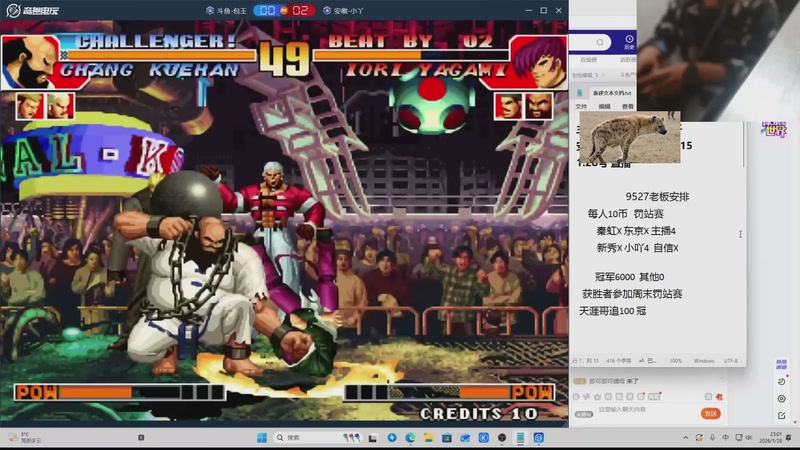Click the emoji smiley icon in chat toolbar

pos(576,396)
